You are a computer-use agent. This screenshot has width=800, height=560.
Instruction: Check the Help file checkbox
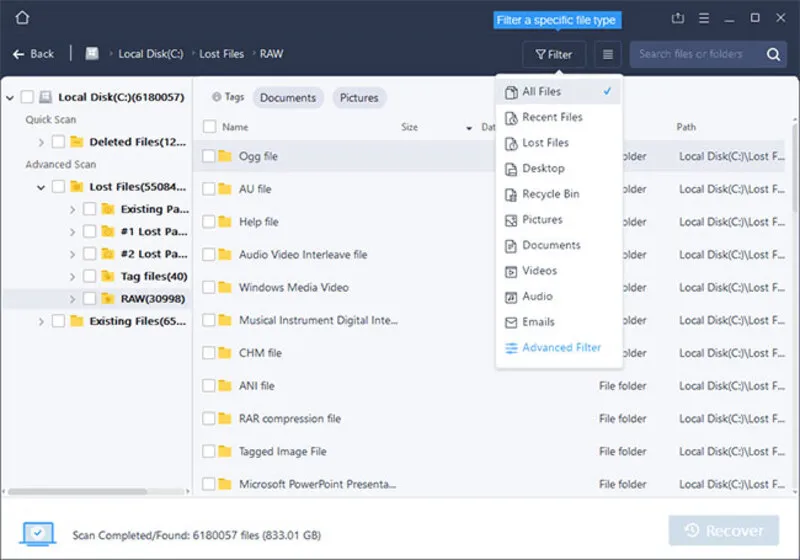click(209, 221)
